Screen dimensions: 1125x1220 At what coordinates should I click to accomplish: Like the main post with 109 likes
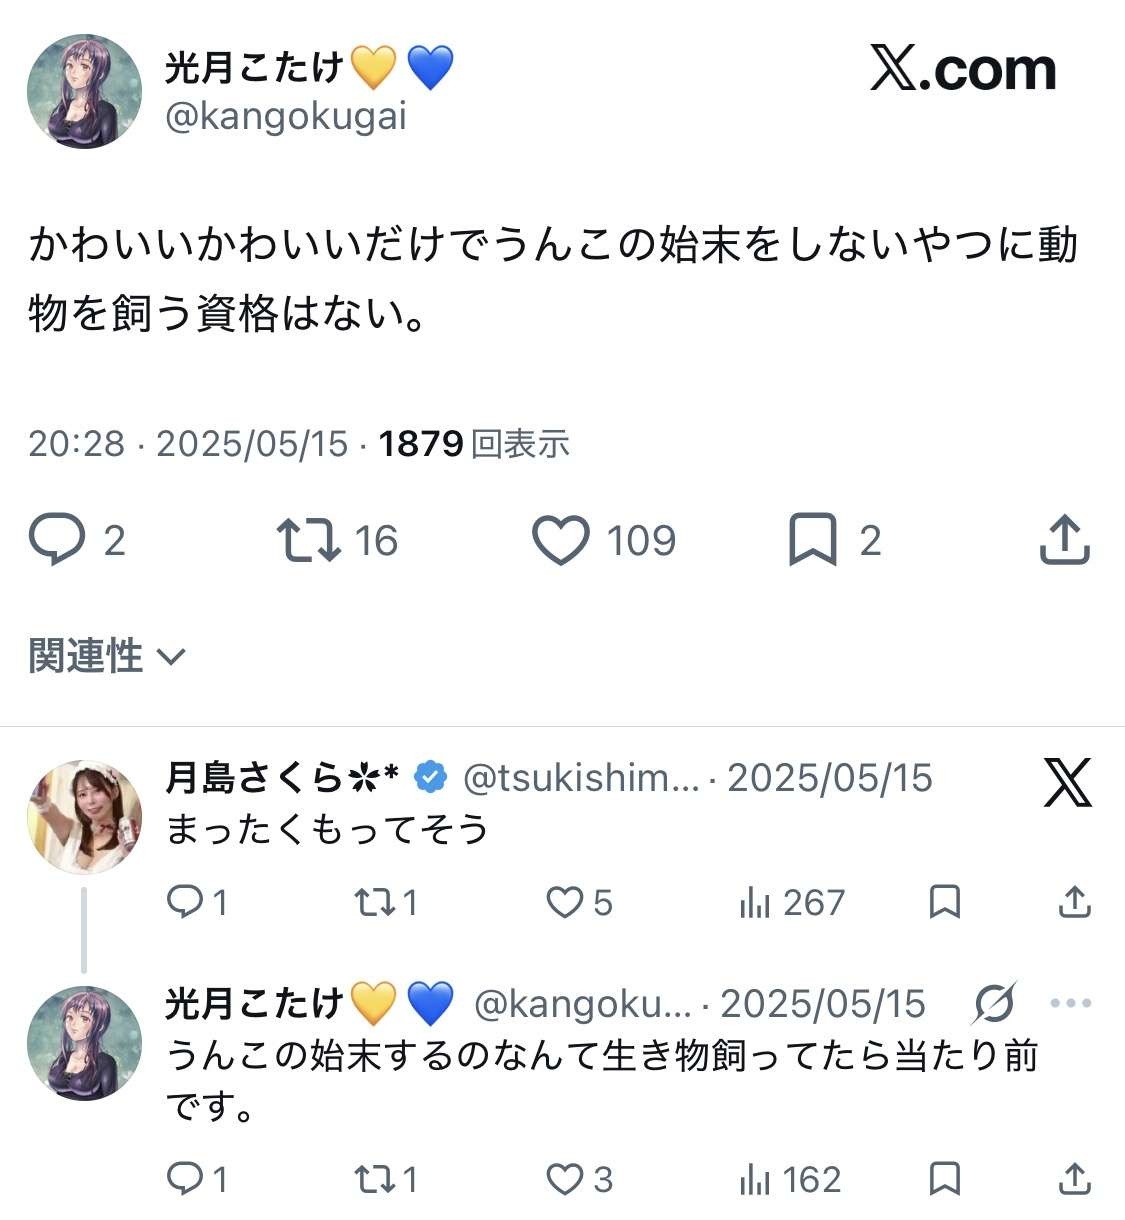(560, 540)
